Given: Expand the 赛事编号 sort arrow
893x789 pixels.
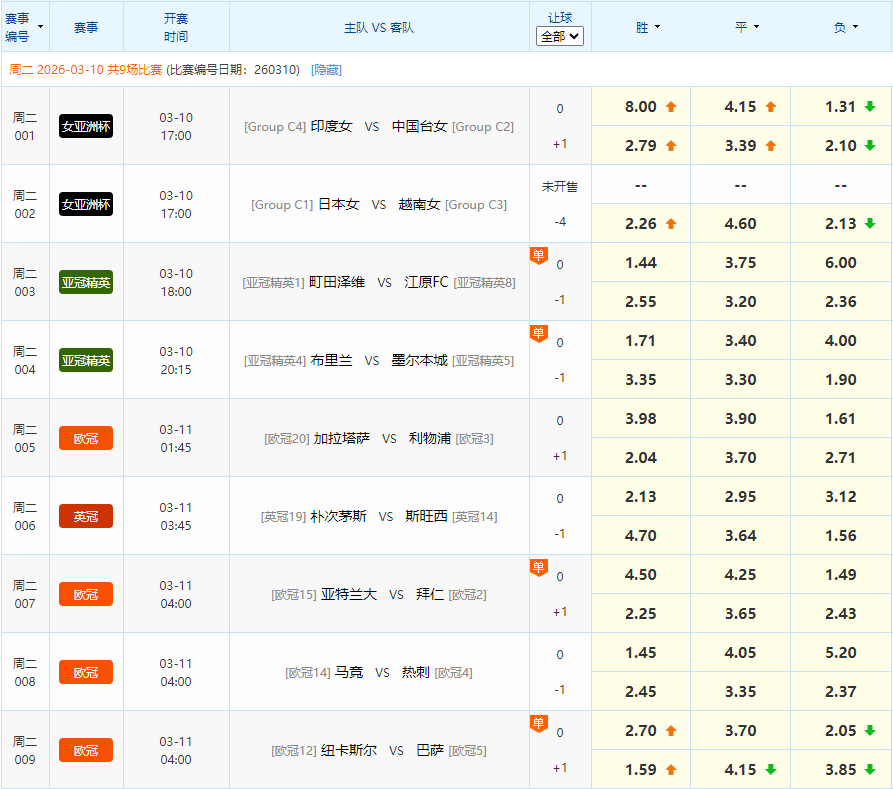Looking at the screenshot, I should 40,27.
